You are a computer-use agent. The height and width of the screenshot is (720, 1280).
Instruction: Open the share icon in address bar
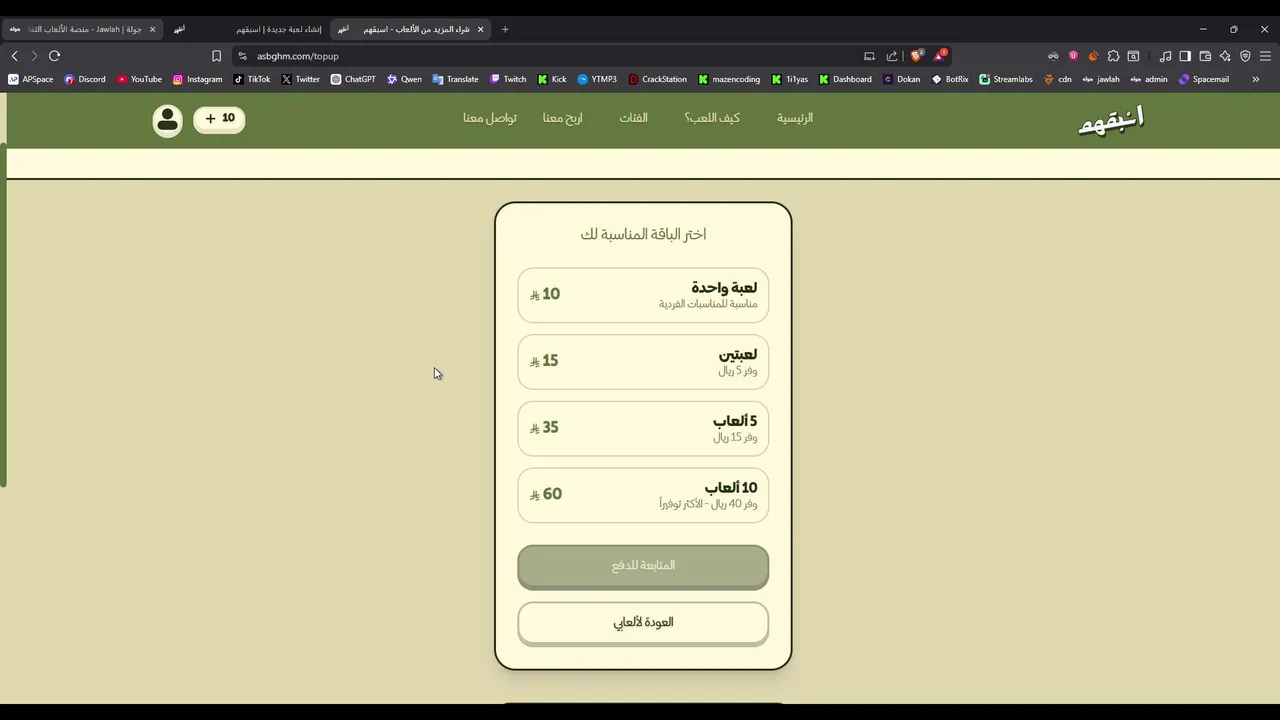point(892,56)
